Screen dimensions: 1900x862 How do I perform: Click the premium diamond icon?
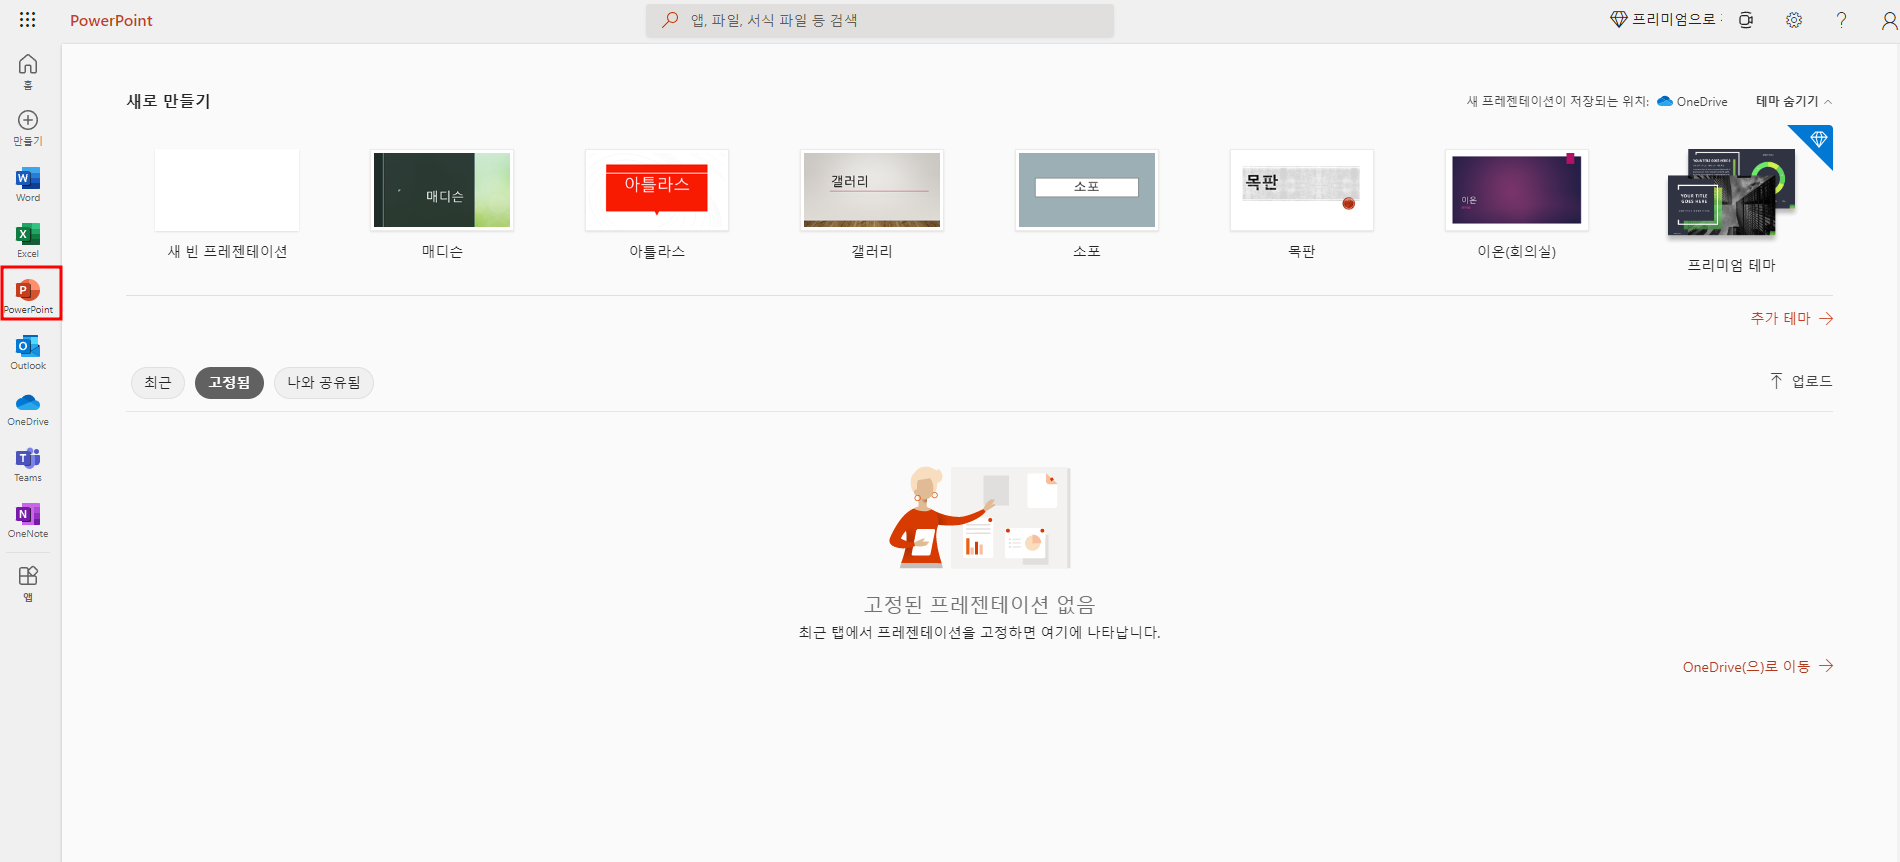1618,20
